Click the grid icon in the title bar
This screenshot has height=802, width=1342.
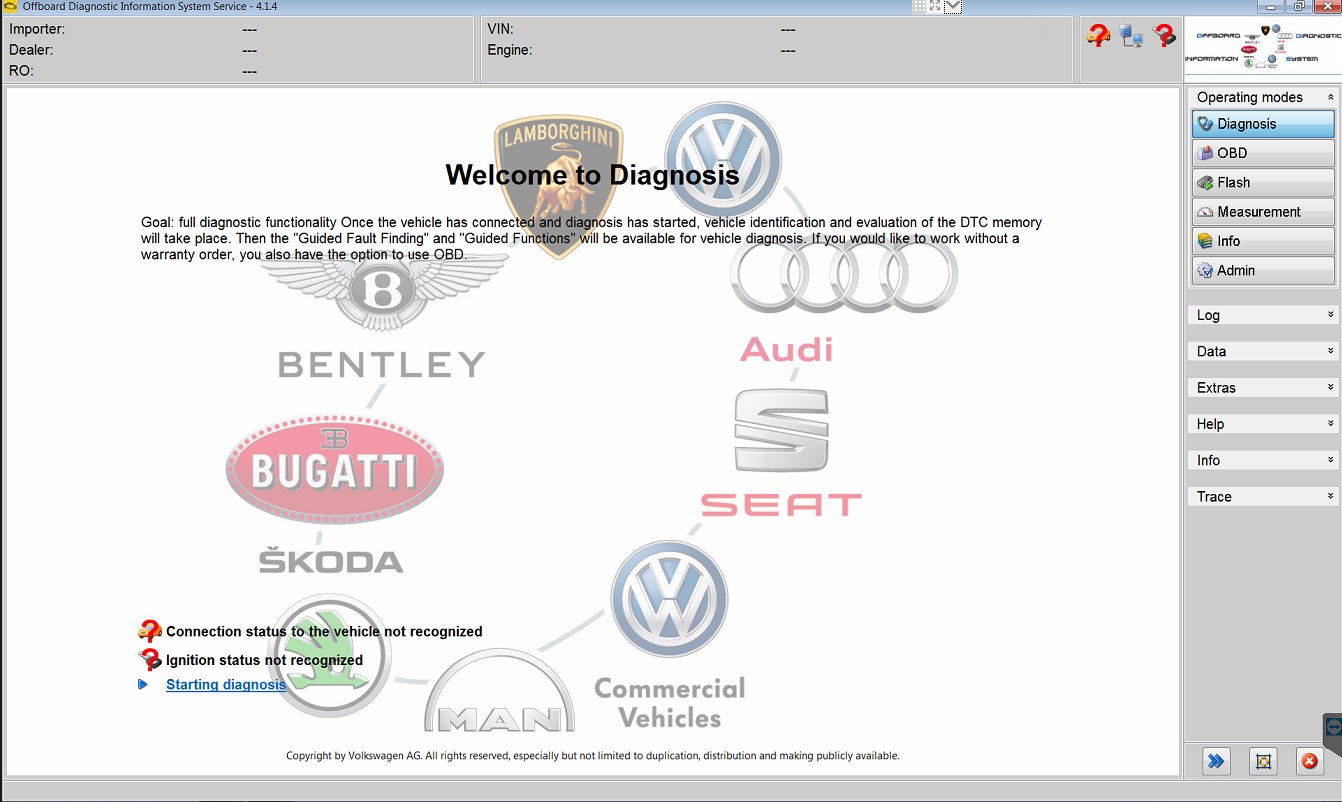point(919,6)
